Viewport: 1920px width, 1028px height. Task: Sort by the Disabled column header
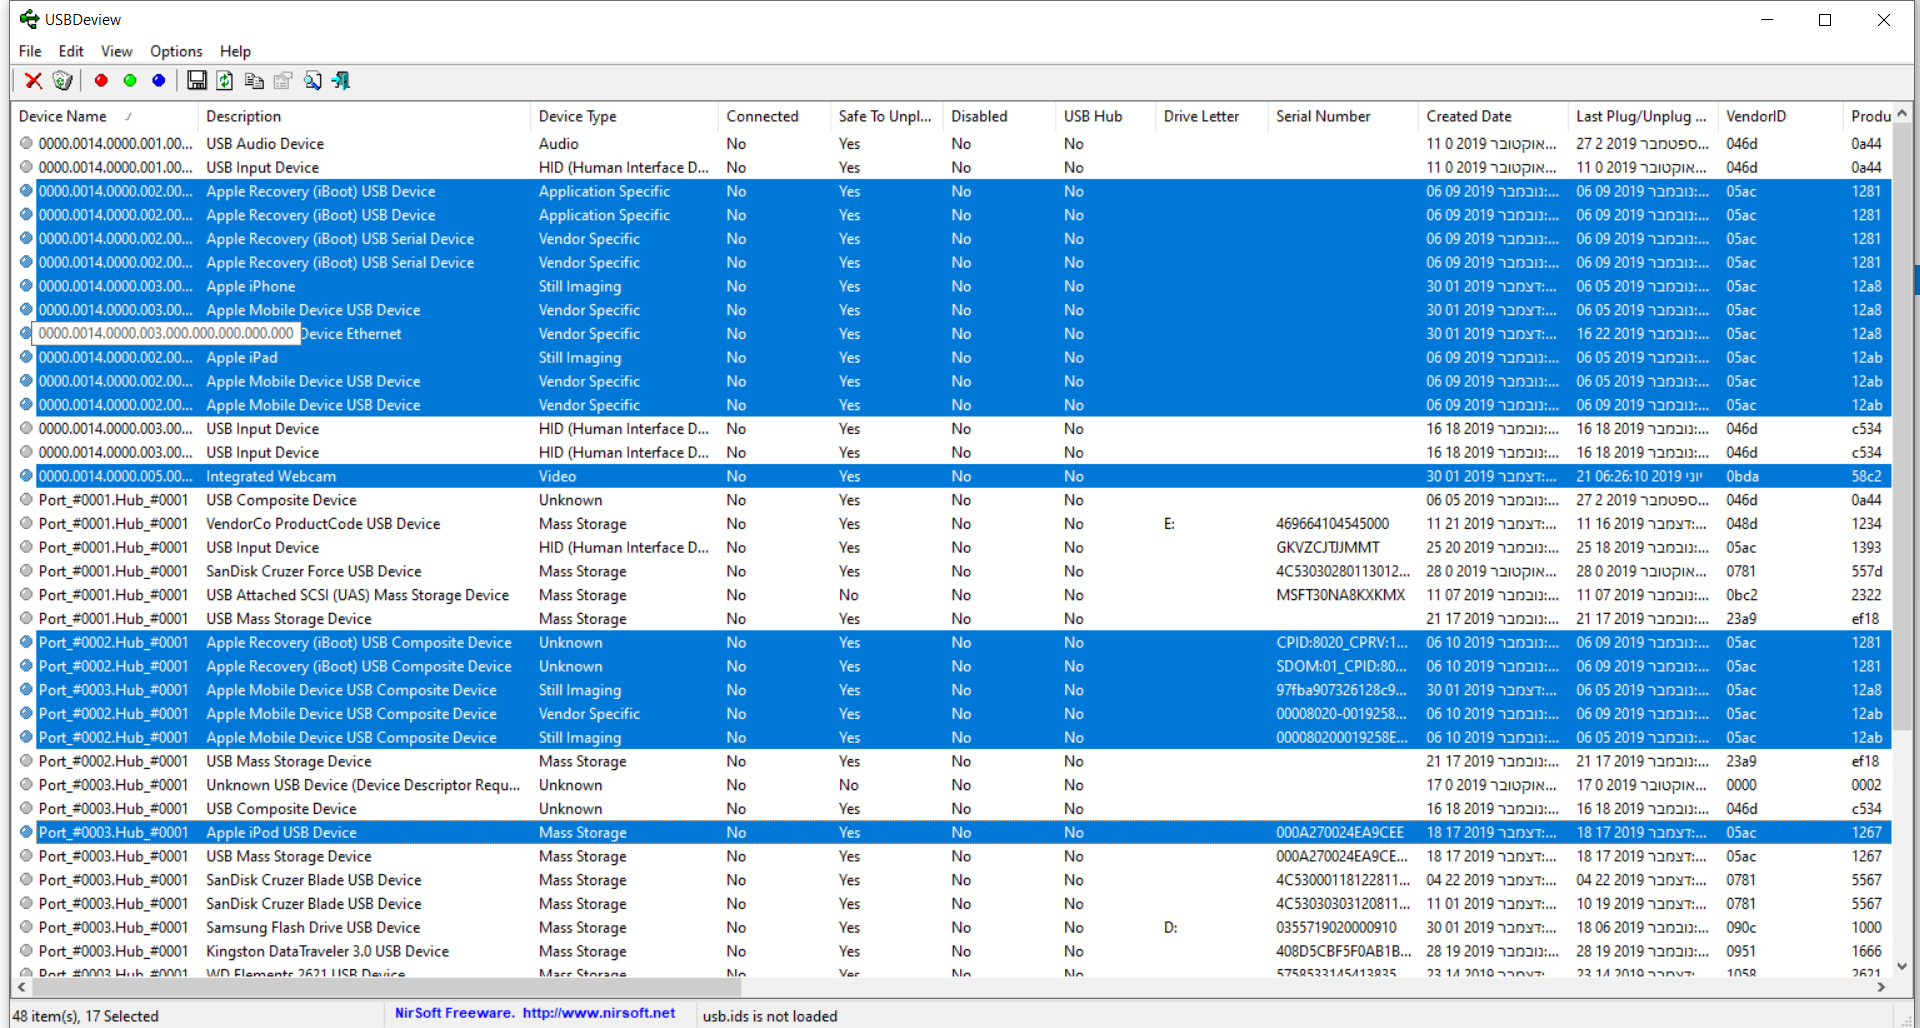[x=999, y=116]
